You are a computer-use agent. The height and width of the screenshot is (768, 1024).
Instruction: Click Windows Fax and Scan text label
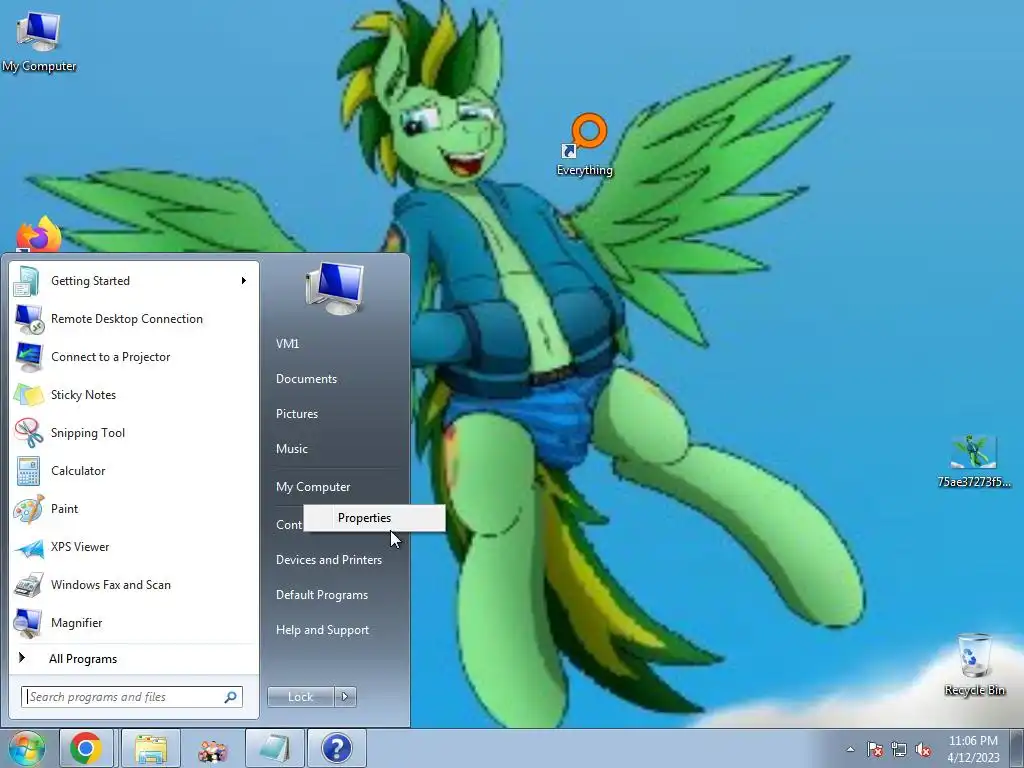pyautogui.click(x=111, y=585)
